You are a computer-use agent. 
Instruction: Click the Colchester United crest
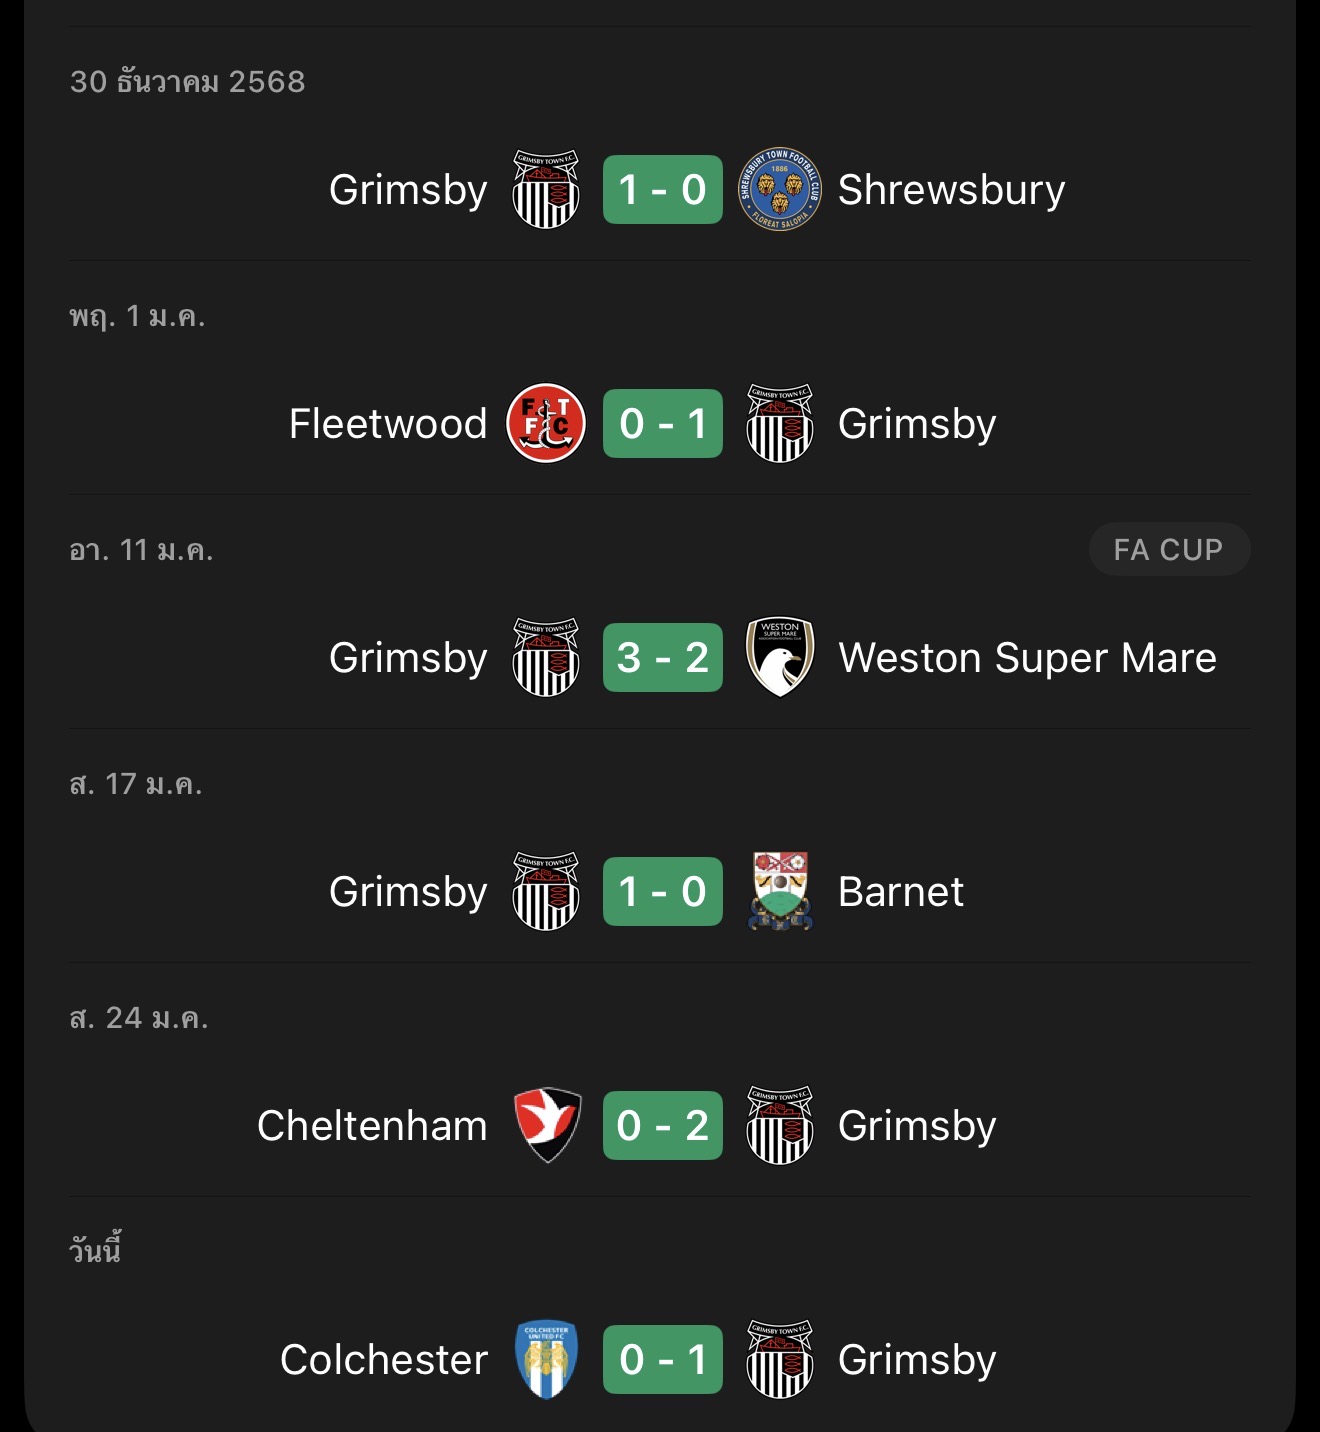coord(546,1359)
